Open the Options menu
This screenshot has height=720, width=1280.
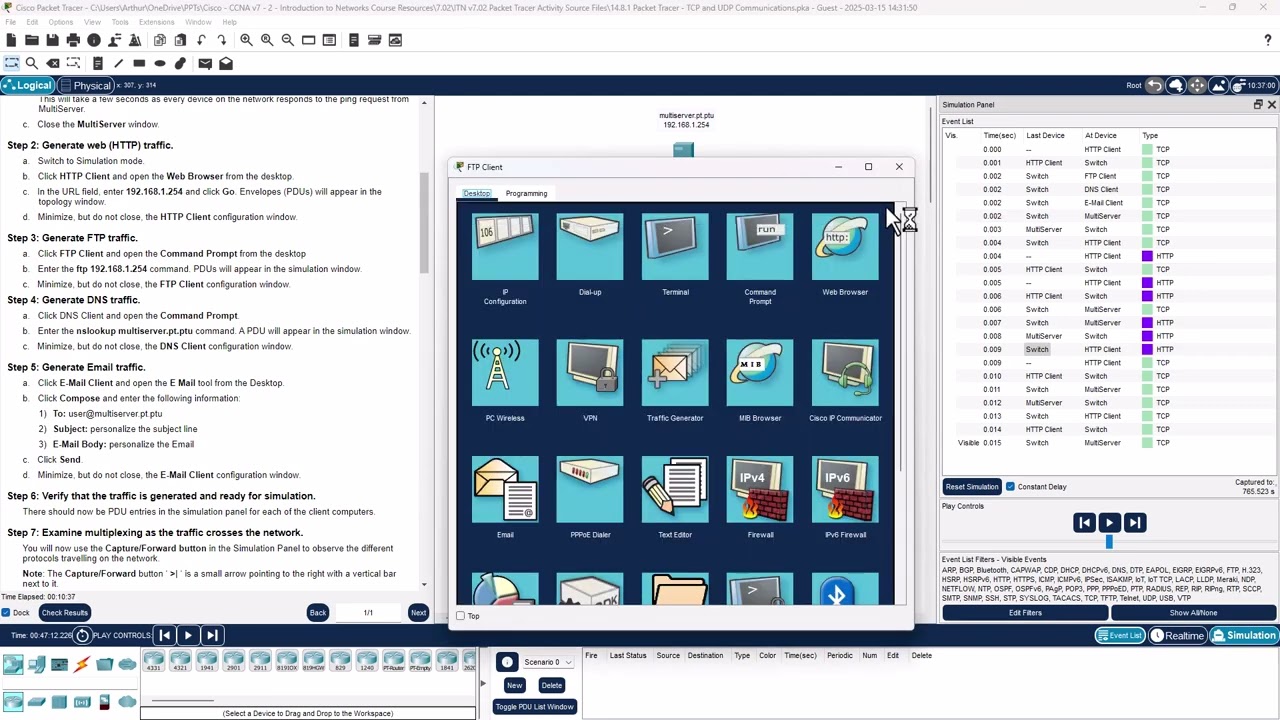[x=60, y=22]
